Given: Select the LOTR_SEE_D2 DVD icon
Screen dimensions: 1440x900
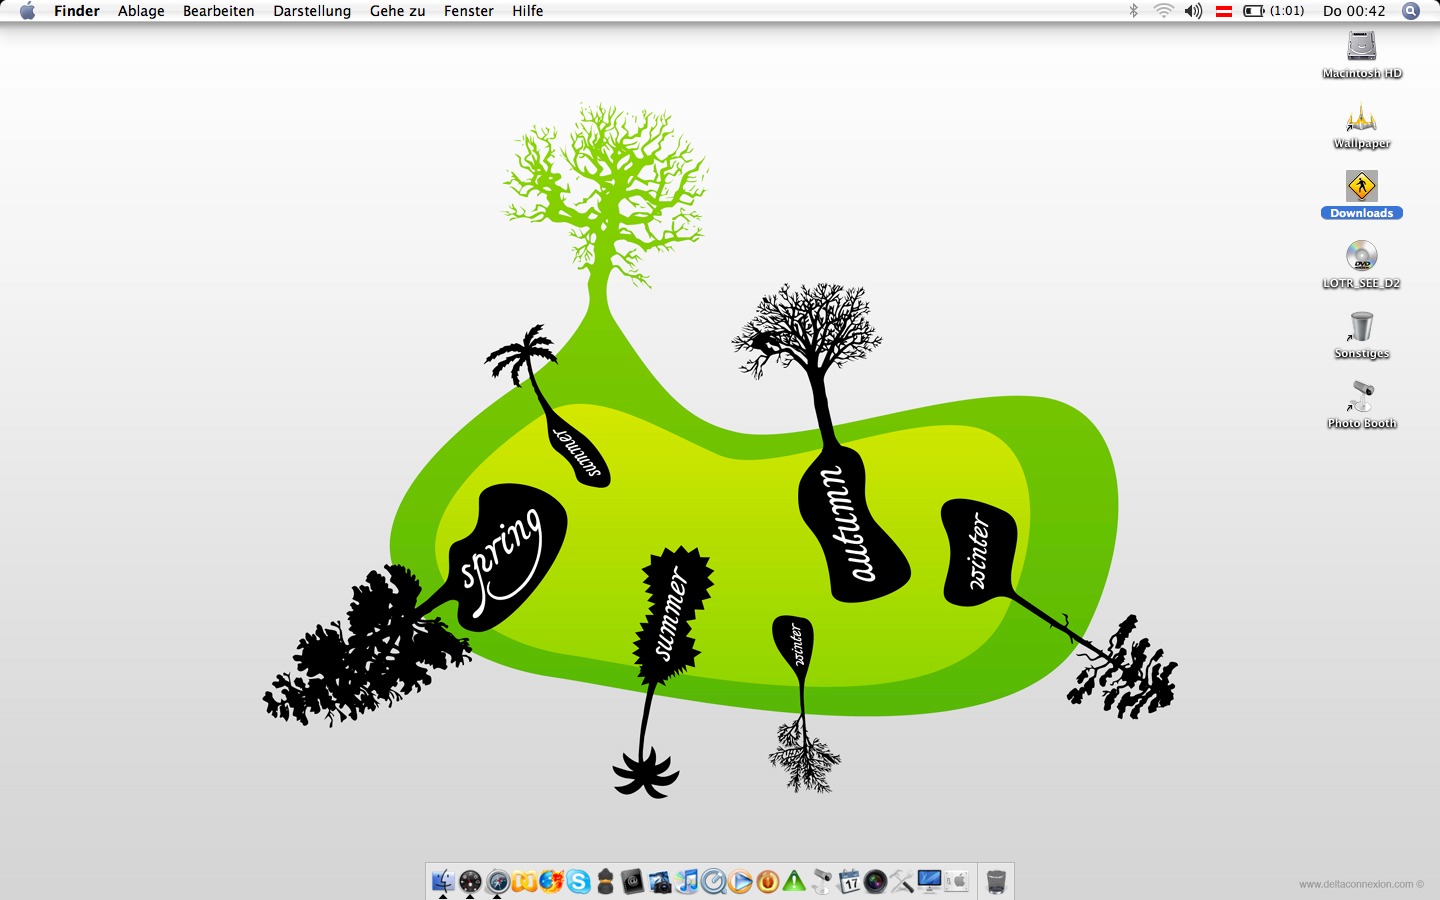Looking at the screenshot, I should [x=1361, y=257].
